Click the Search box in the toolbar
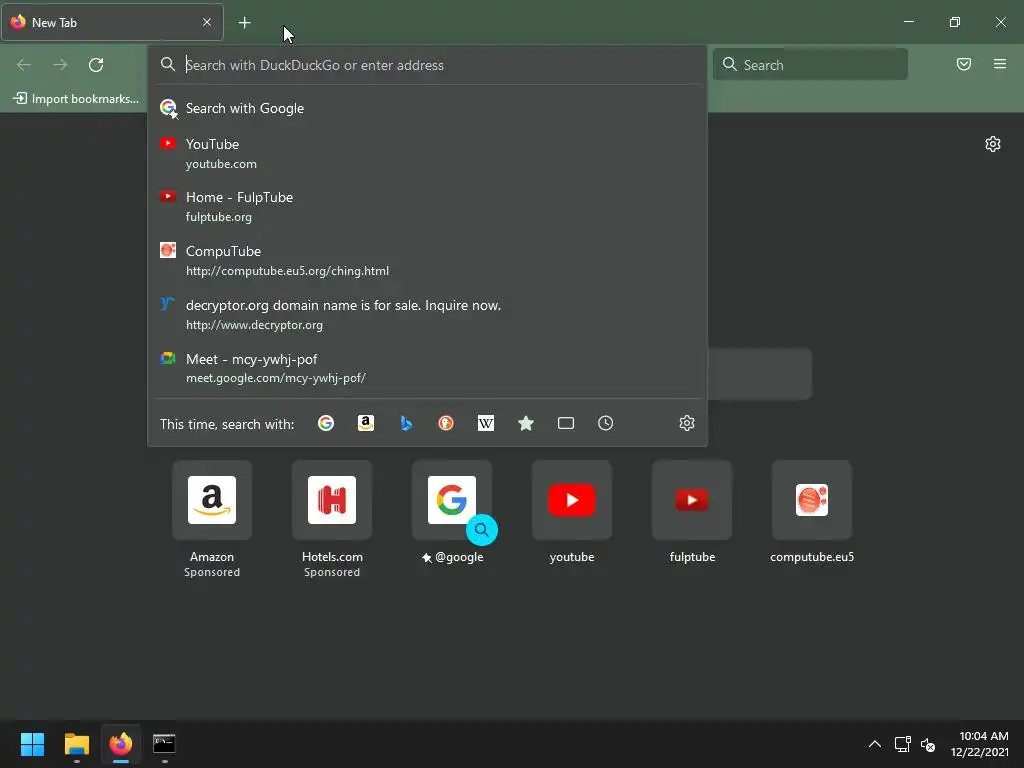1024x768 pixels. click(x=810, y=65)
